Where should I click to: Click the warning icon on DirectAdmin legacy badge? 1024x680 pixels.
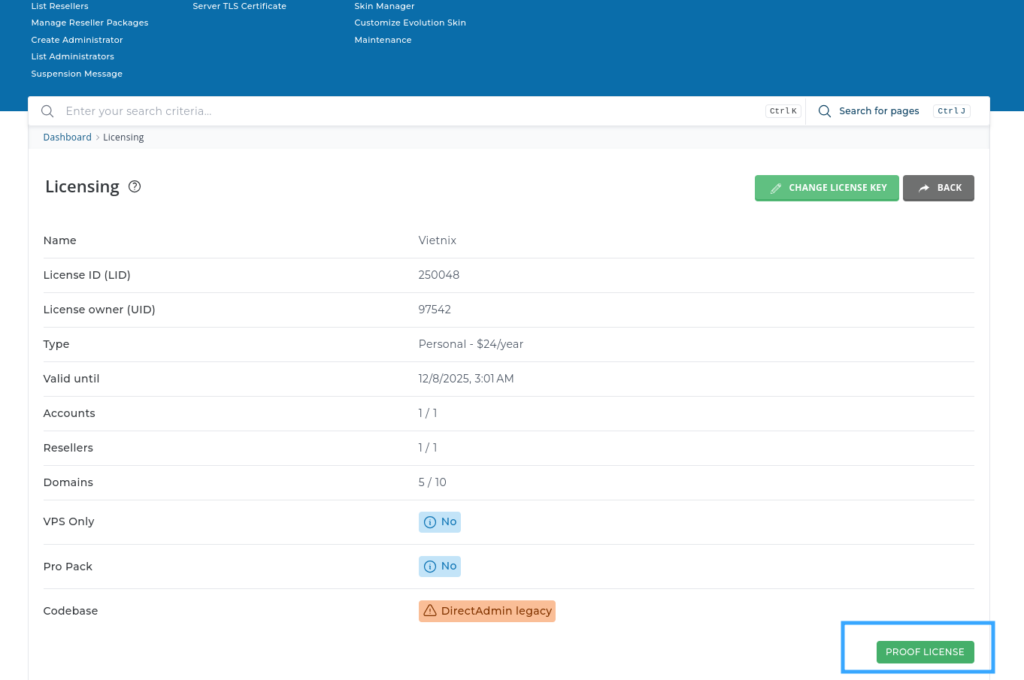[430, 610]
